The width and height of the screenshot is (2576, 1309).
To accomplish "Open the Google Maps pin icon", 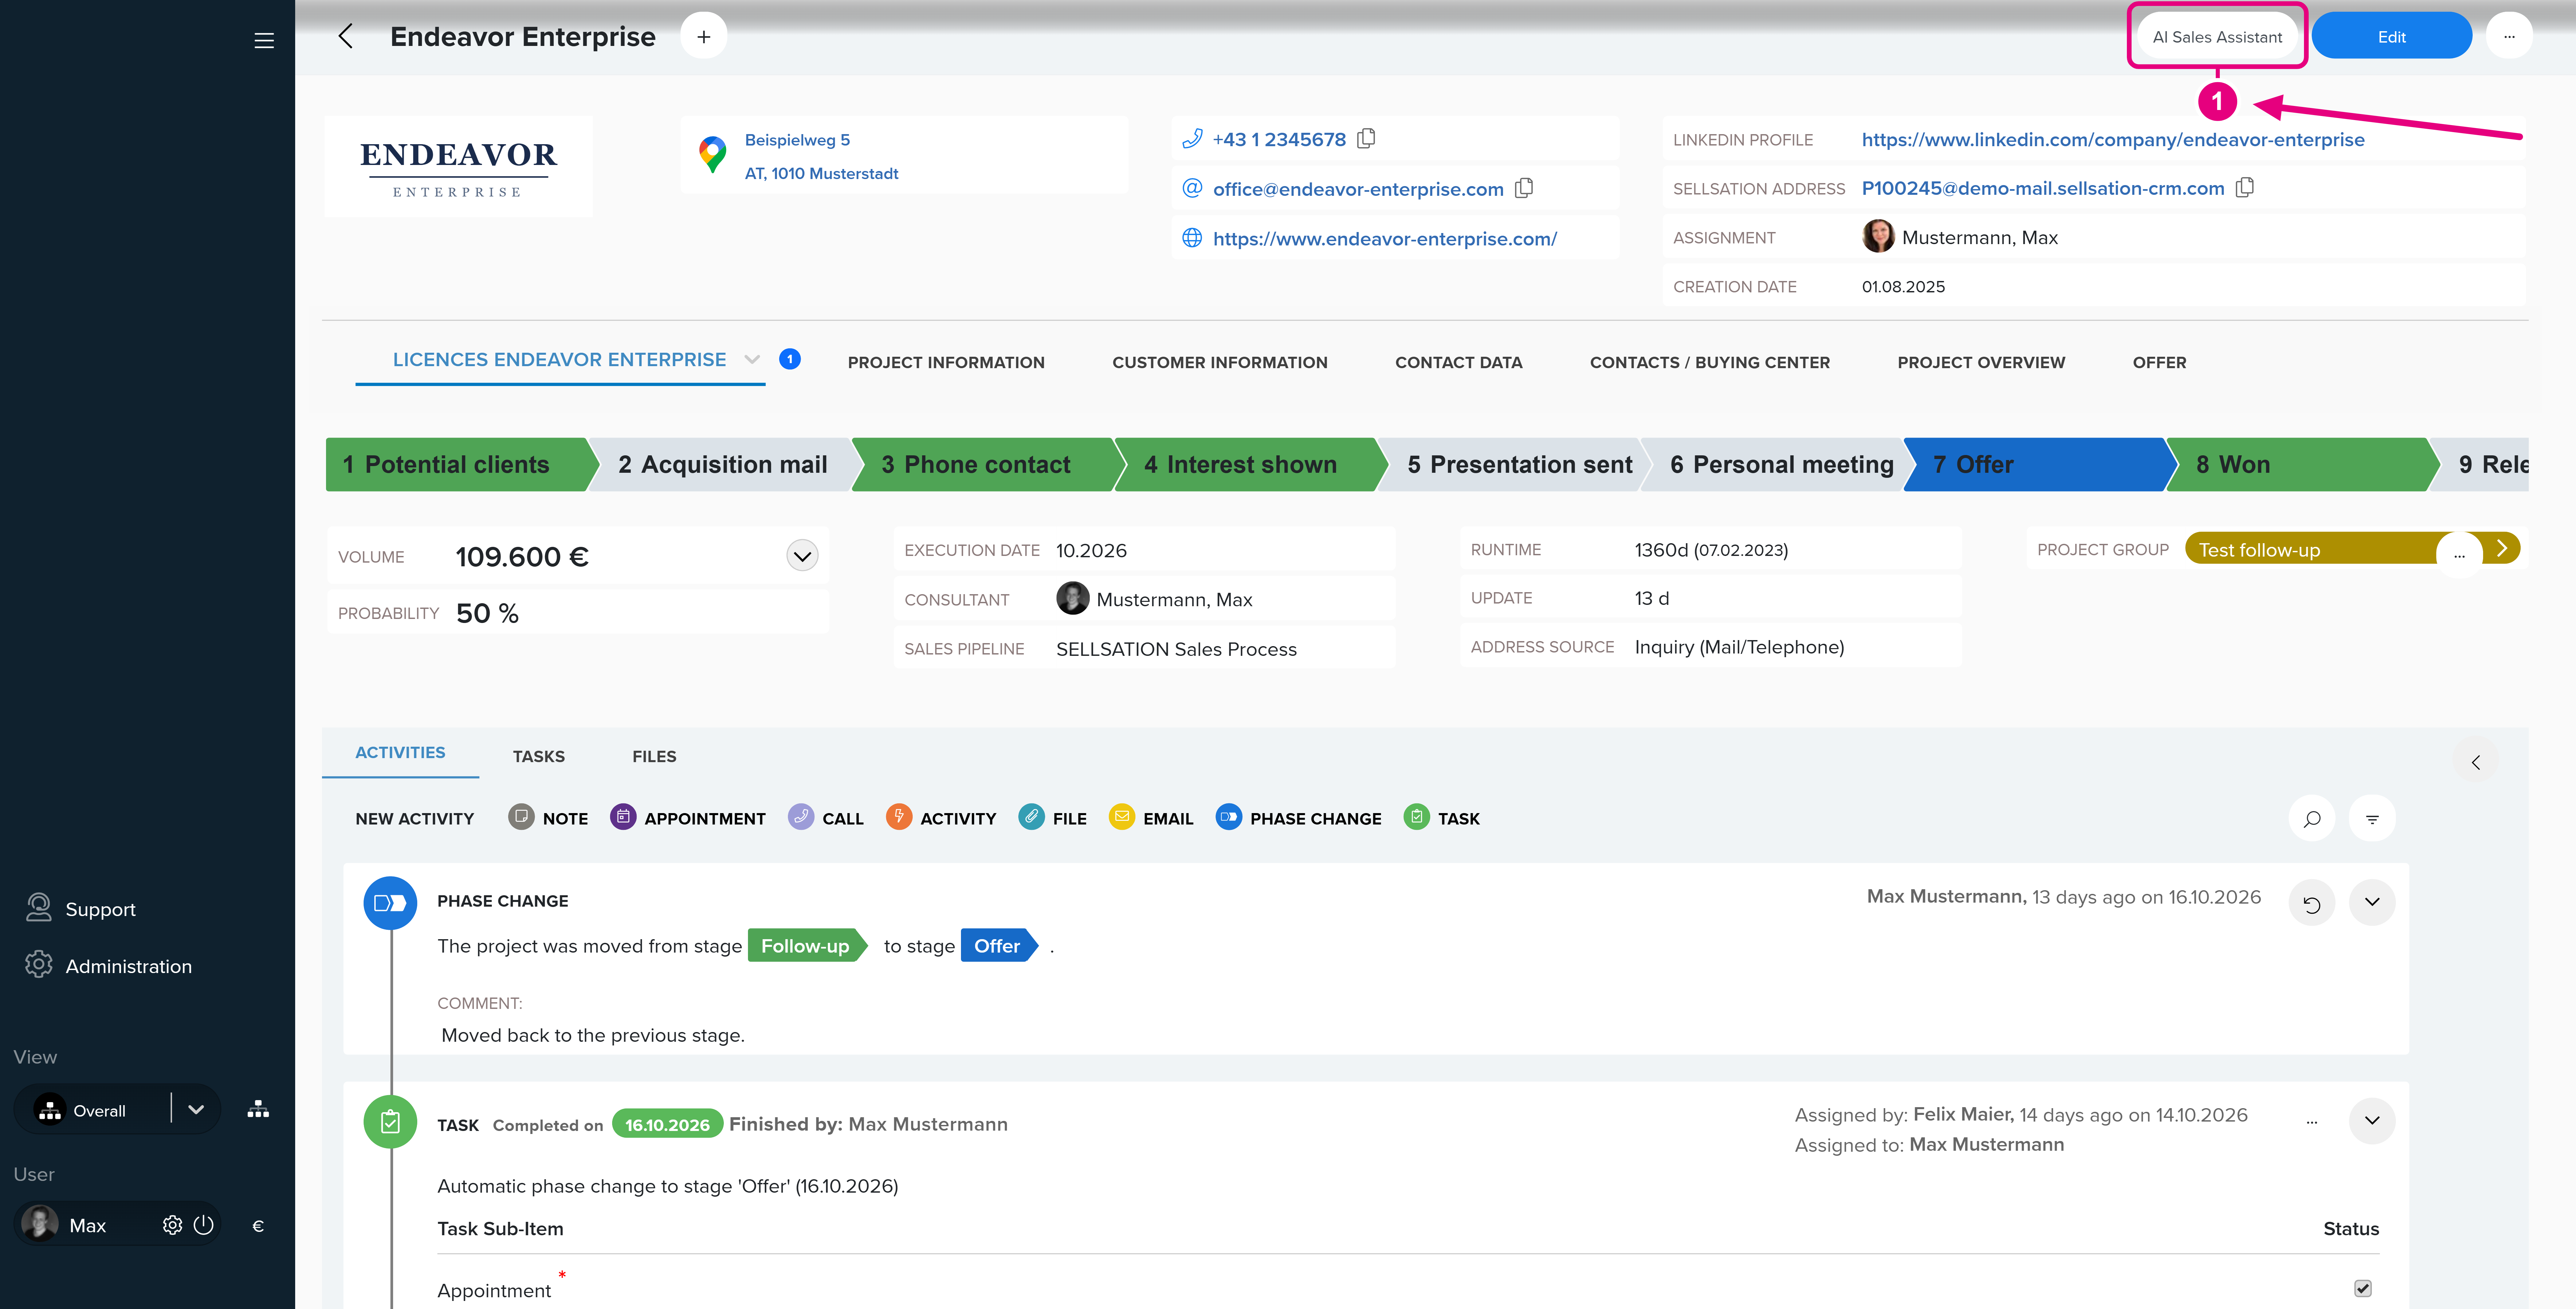I will coord(712,155).
